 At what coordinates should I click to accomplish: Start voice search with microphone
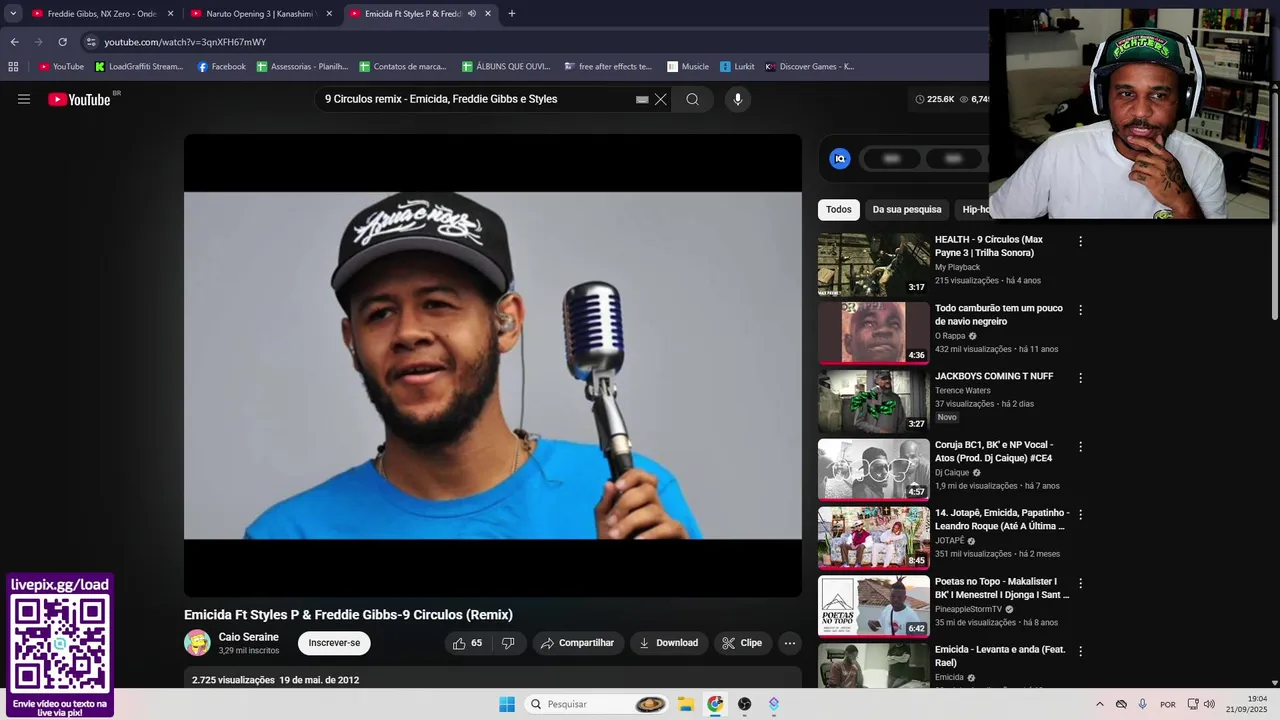tap(738, 99)
